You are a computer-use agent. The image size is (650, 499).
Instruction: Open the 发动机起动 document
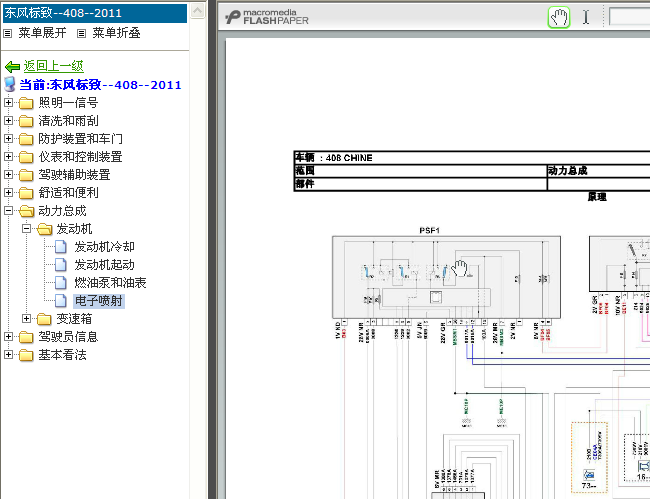[104, 264]
